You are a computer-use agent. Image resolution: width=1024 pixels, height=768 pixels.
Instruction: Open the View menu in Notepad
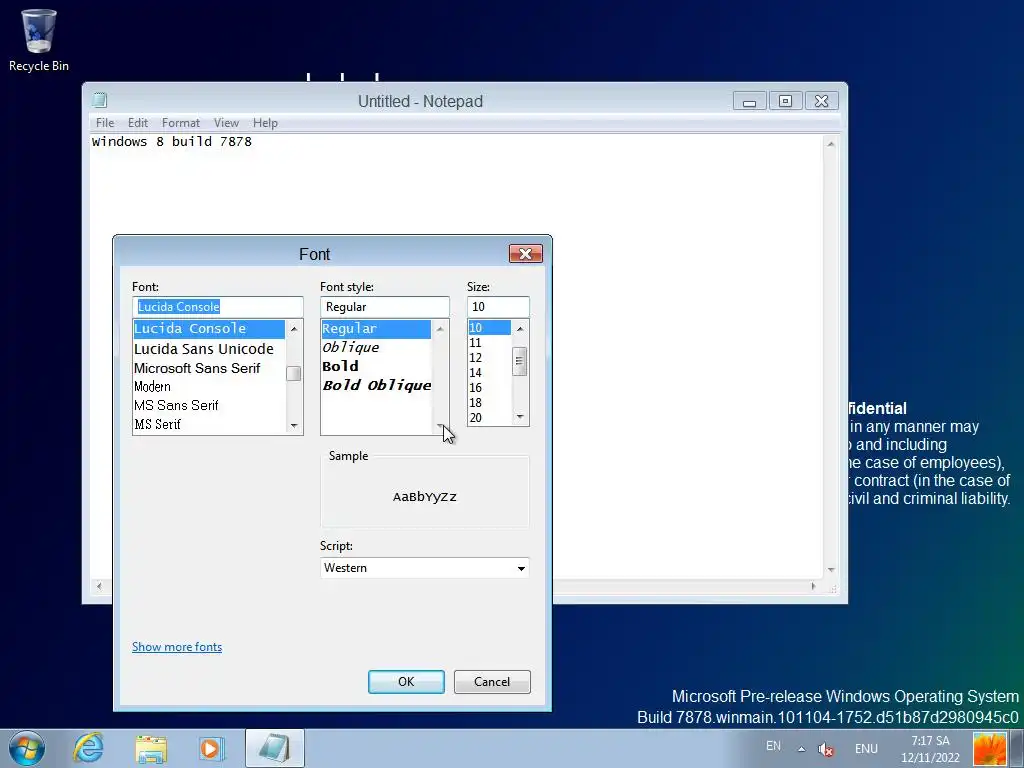coord(226,123)
